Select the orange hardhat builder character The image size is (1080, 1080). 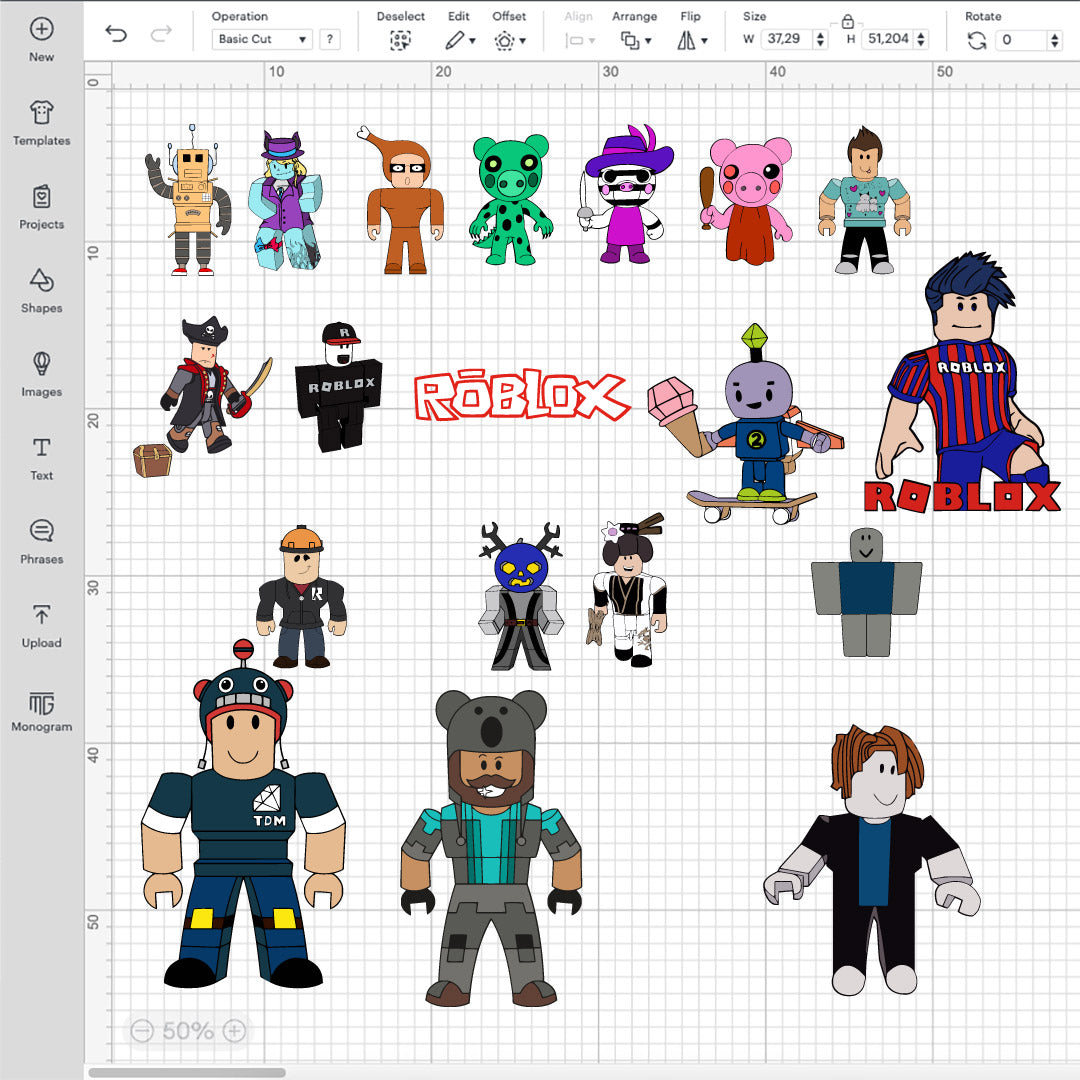[301, 596]
